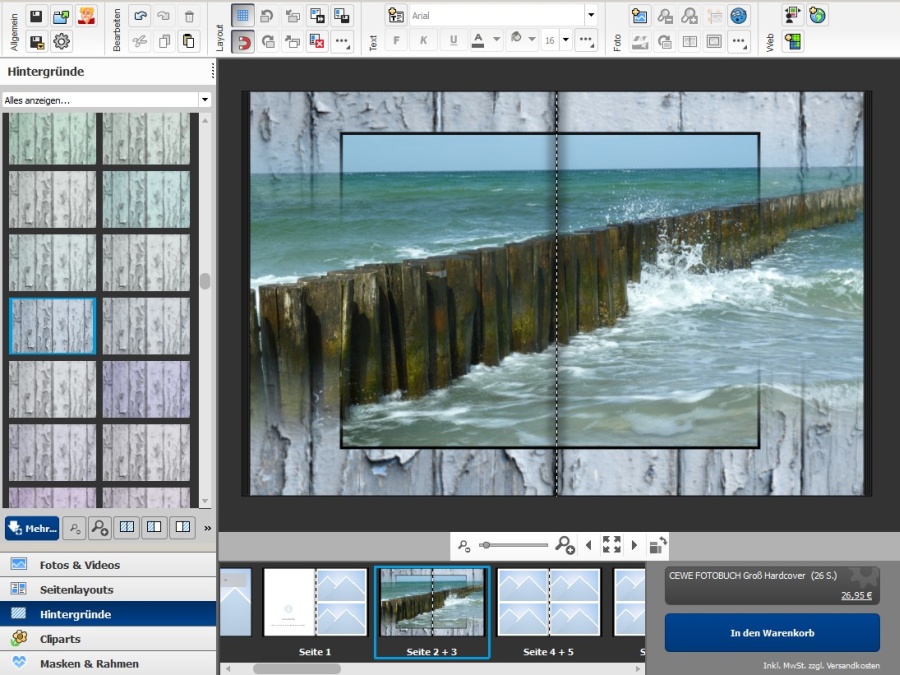Open the font size 16 dropdown

click(566, 41)
